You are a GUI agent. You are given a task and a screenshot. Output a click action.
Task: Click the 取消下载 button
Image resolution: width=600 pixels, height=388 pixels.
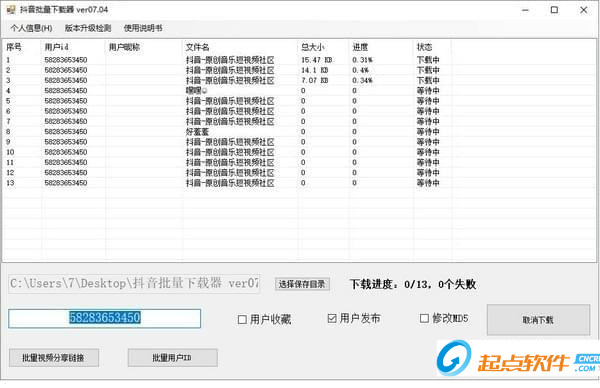[x=538, y=320]
